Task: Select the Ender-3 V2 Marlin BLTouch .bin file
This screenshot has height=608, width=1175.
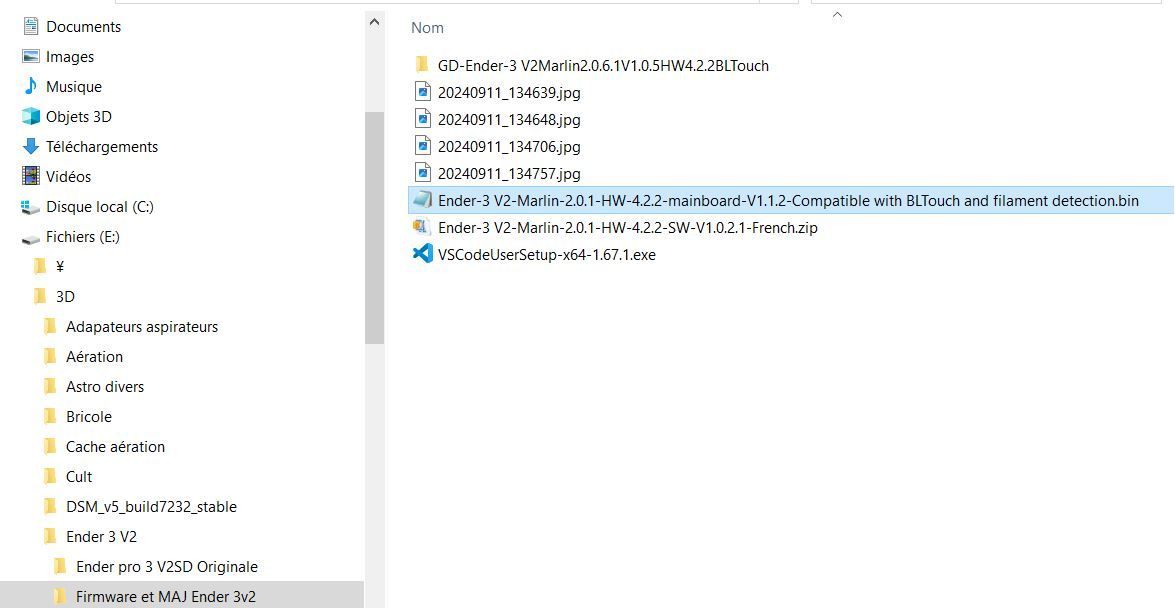Action: click(x=788, y=200)
